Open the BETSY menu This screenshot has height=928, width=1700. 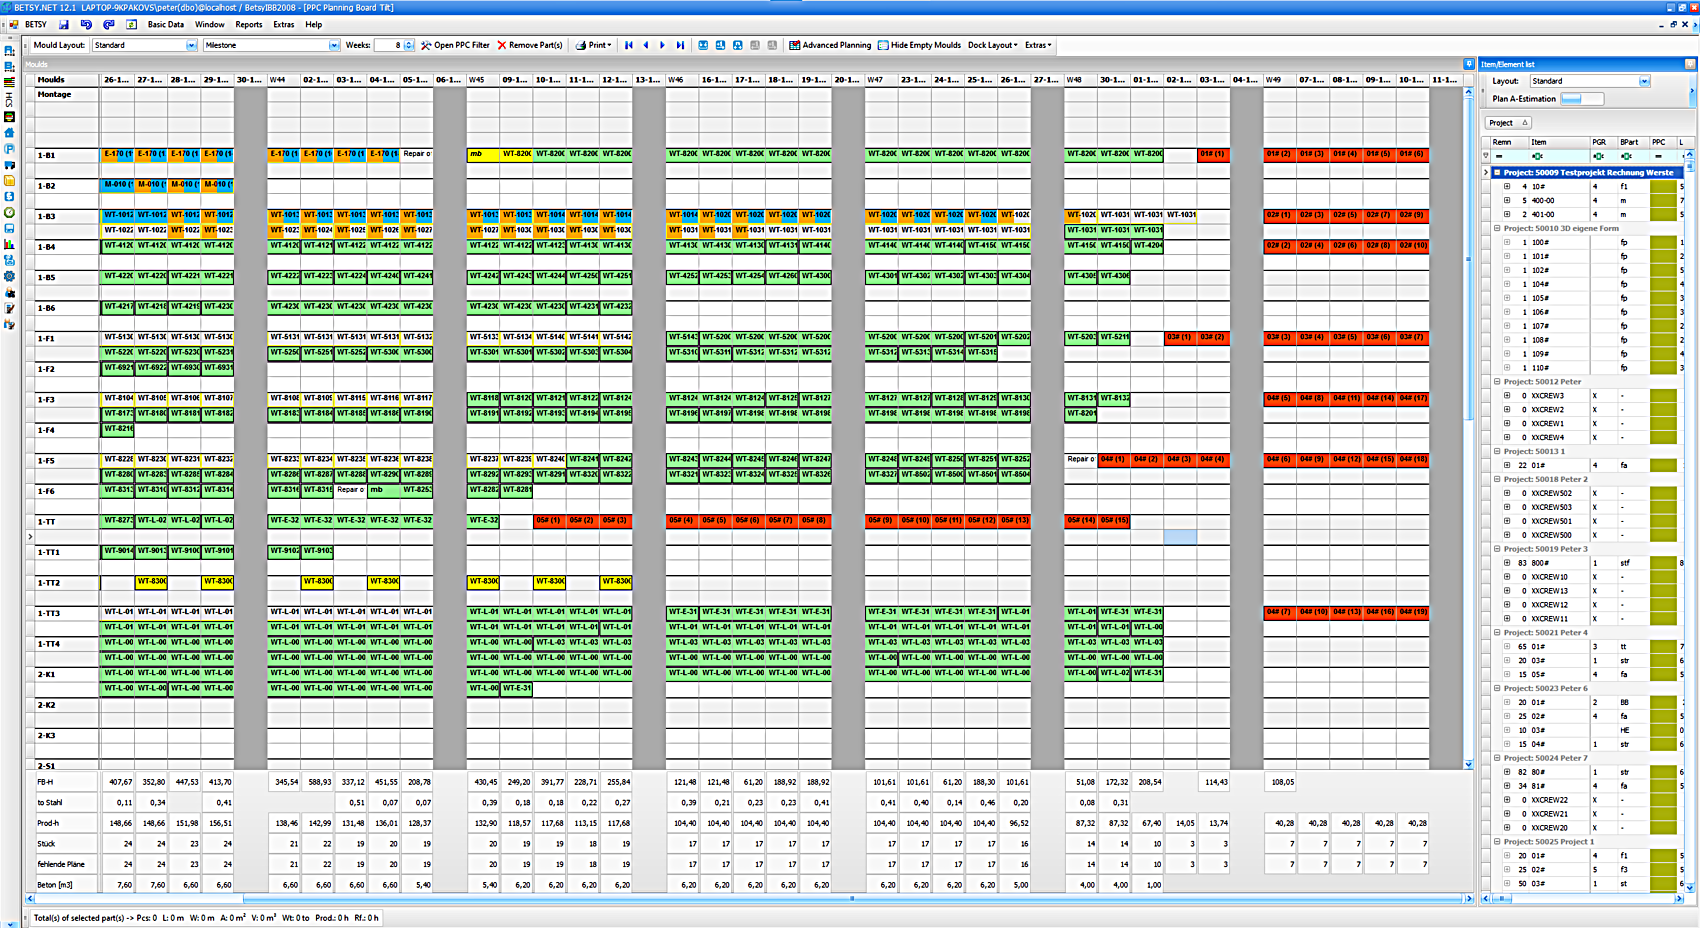[35, 24]
